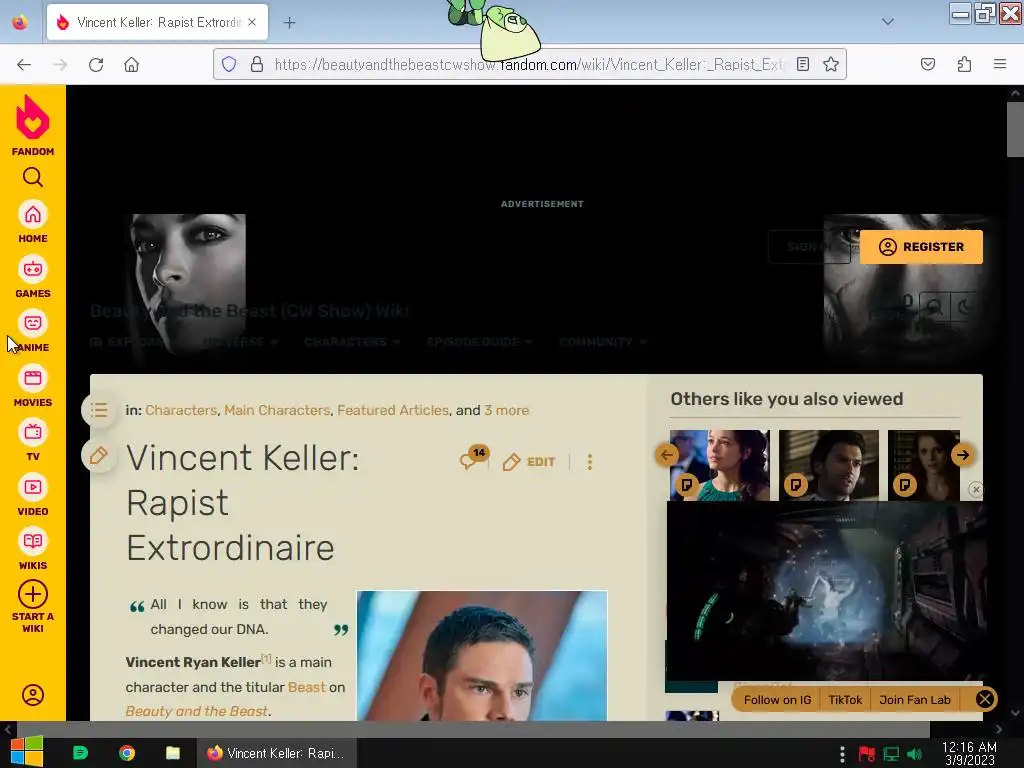Open Firefox hamburger menu
Viewport: 1024px width, 768px height.
[1000, 64]
